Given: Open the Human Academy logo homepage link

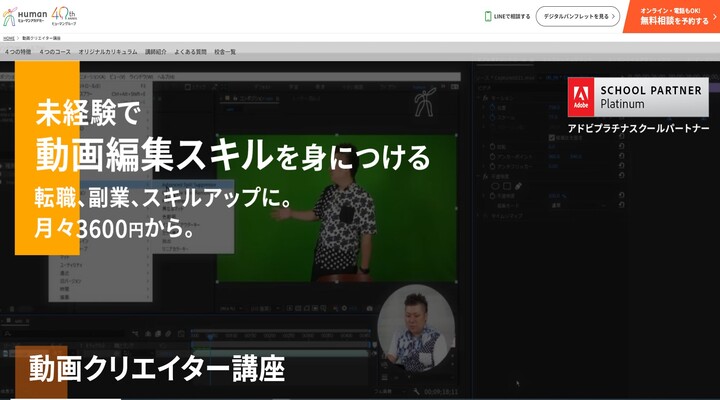Looking at the screenshot, I should click(x=25, y=17).
